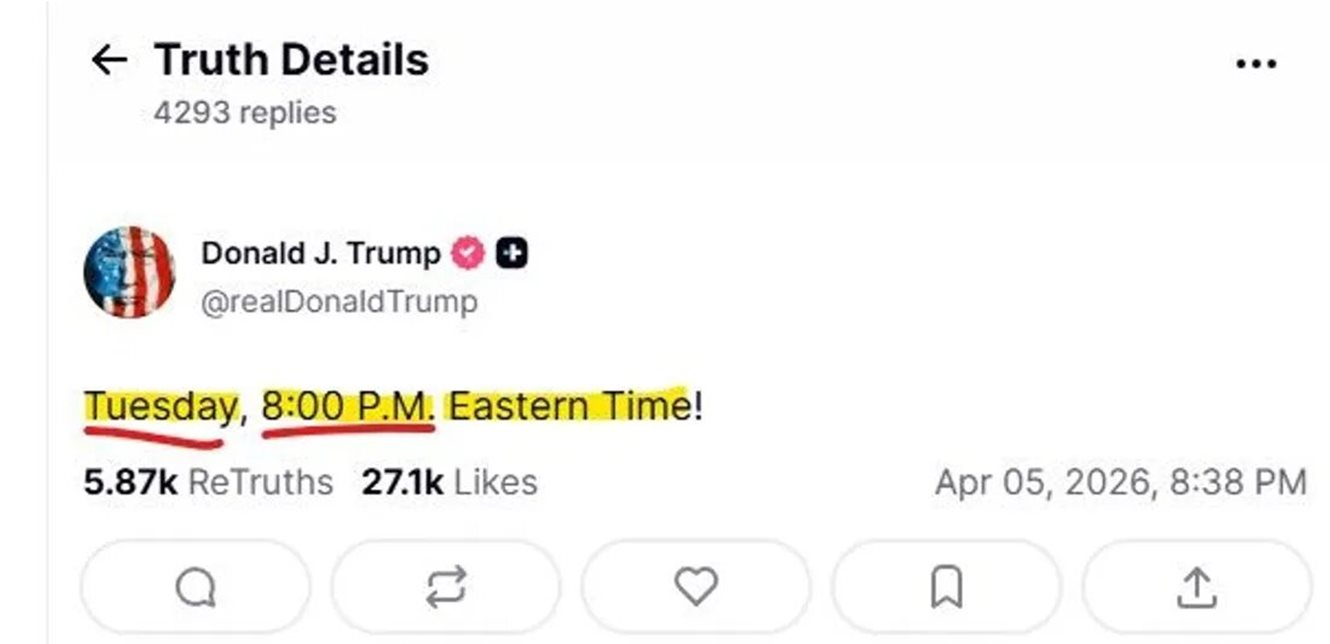This screenshot has height=644, width=1330.
Task: Open Donald J. Trump's profile avatar
Action: (x=129, y=272)
